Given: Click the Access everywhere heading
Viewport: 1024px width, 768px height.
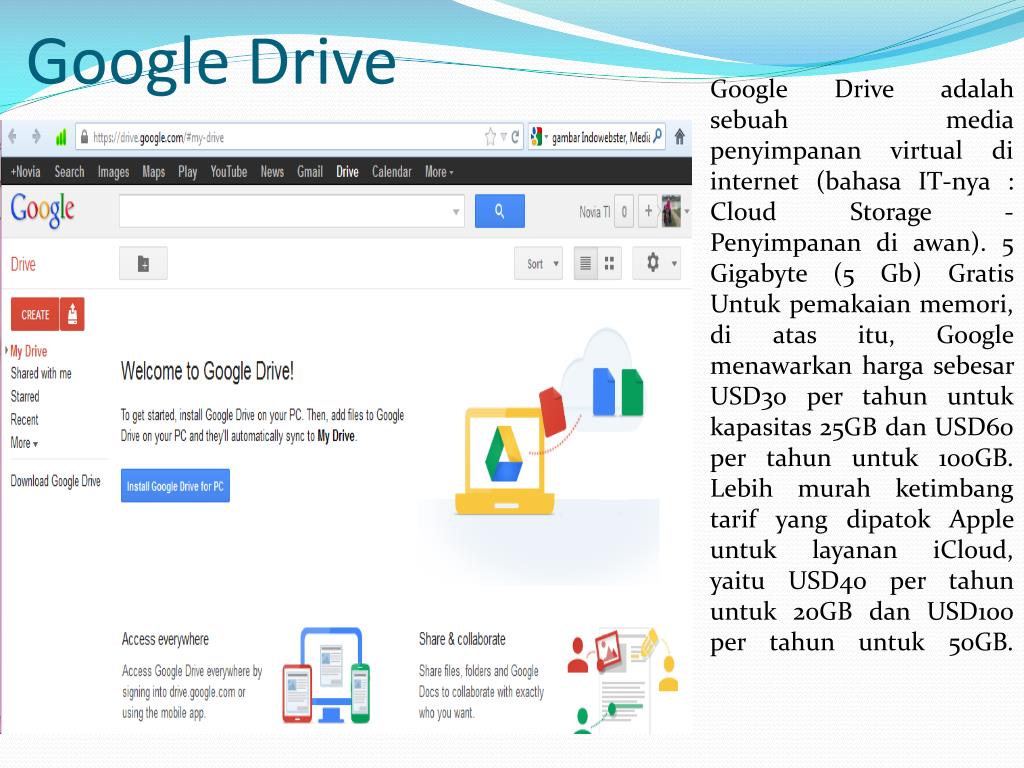Looking at the screenshot, I should tap(165, 639).
